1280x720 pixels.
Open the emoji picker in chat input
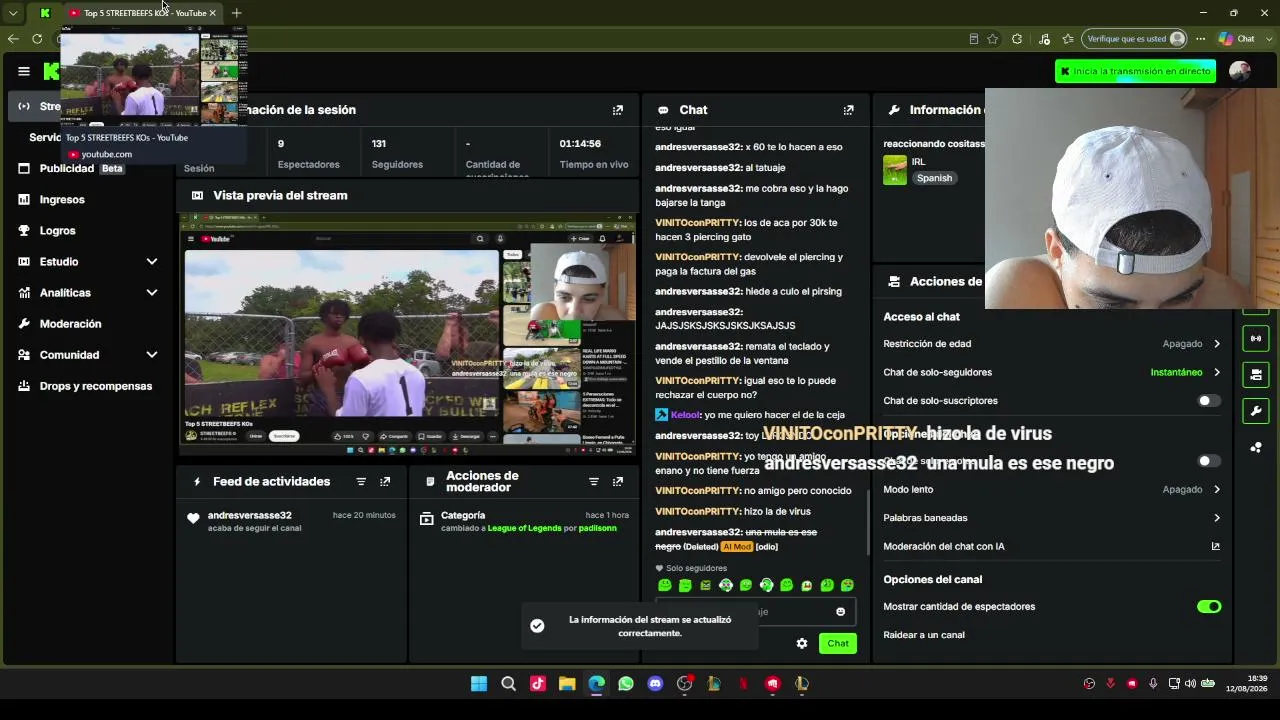coord(840,612)
